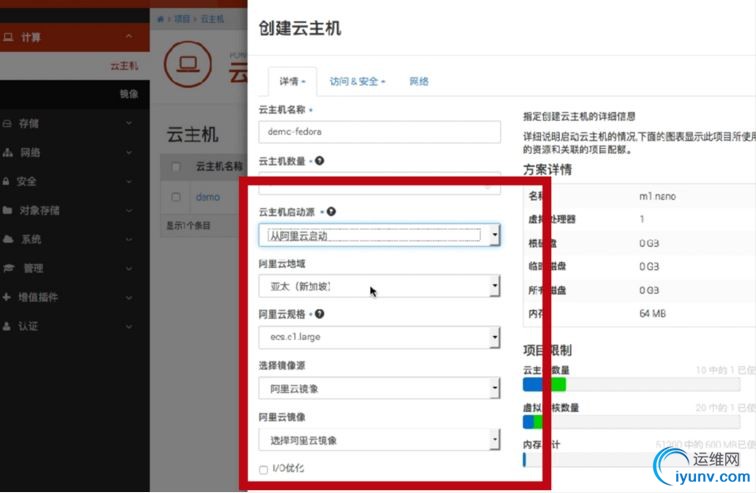Screen dimensions: 756x493
Task: Open the 计算 sidebar menu
Action: pyautogui.click(x=75, y=37)
